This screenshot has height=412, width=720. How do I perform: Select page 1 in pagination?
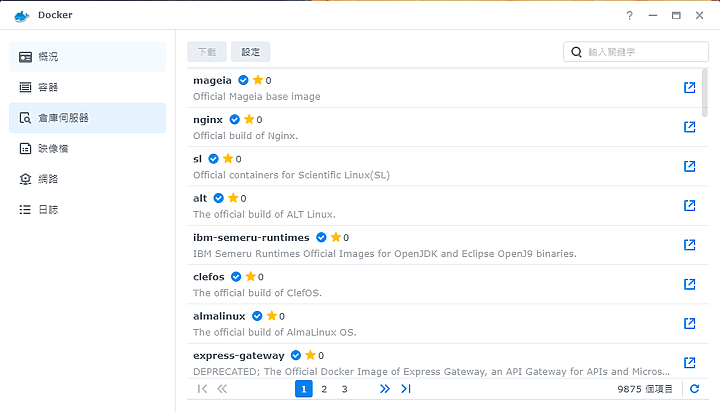click(x=304, y=389)
